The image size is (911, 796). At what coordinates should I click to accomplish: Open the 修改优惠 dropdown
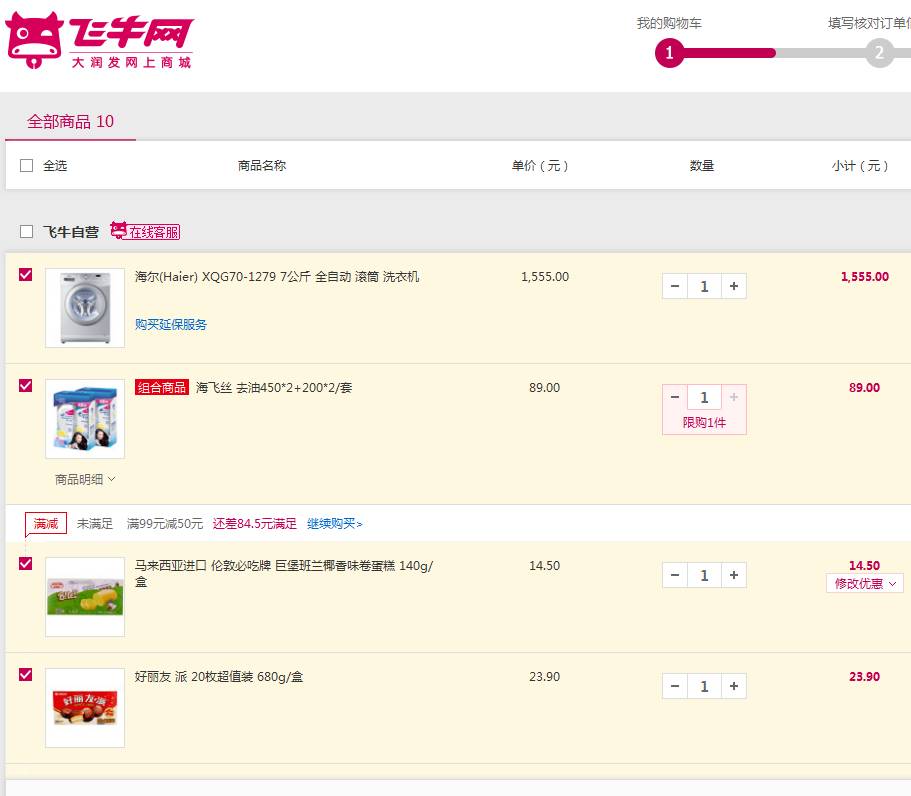[865, 583]
